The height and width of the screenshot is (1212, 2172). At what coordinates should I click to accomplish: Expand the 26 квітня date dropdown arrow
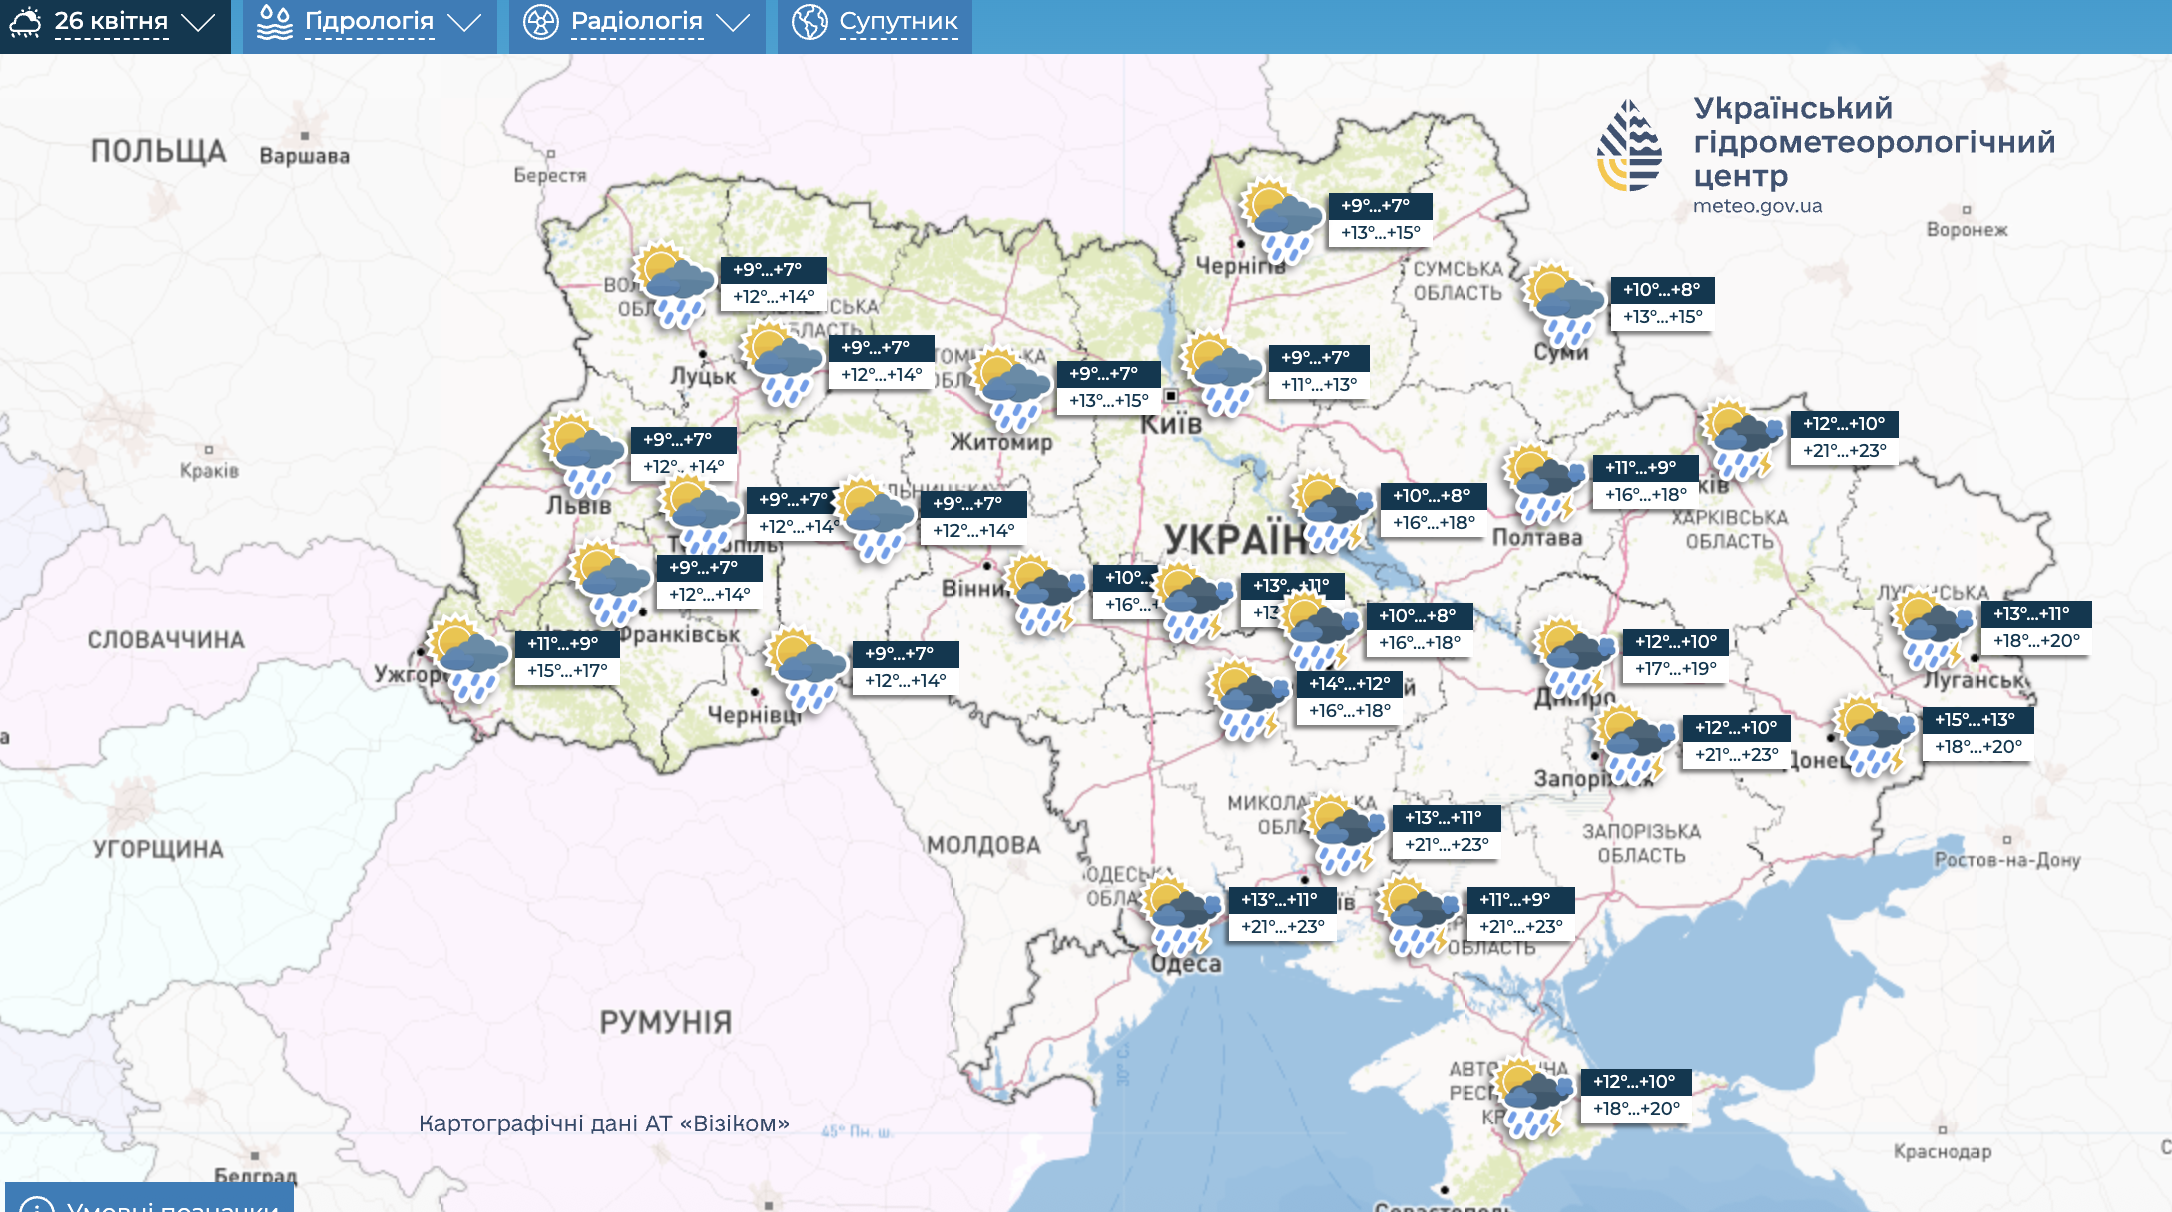point(198,22)
